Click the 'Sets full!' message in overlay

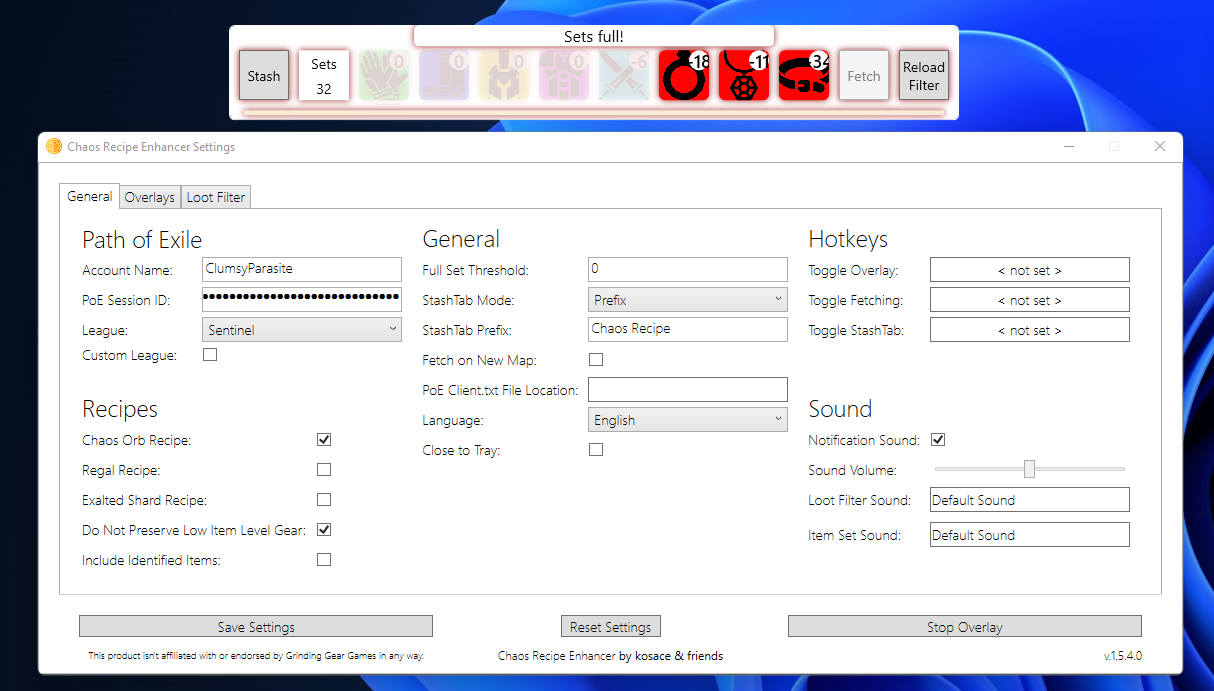tap(594, 36)
